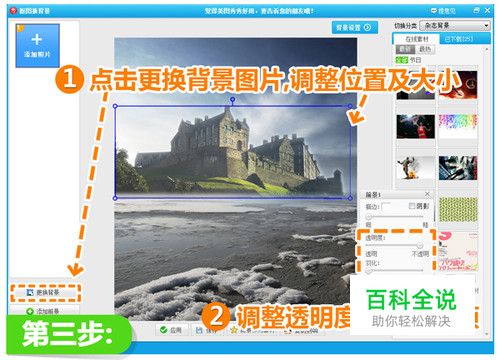Select the 最热 hottest filter tab
Viewport: 500px width, 360px height.
click(x=425, y=49)
